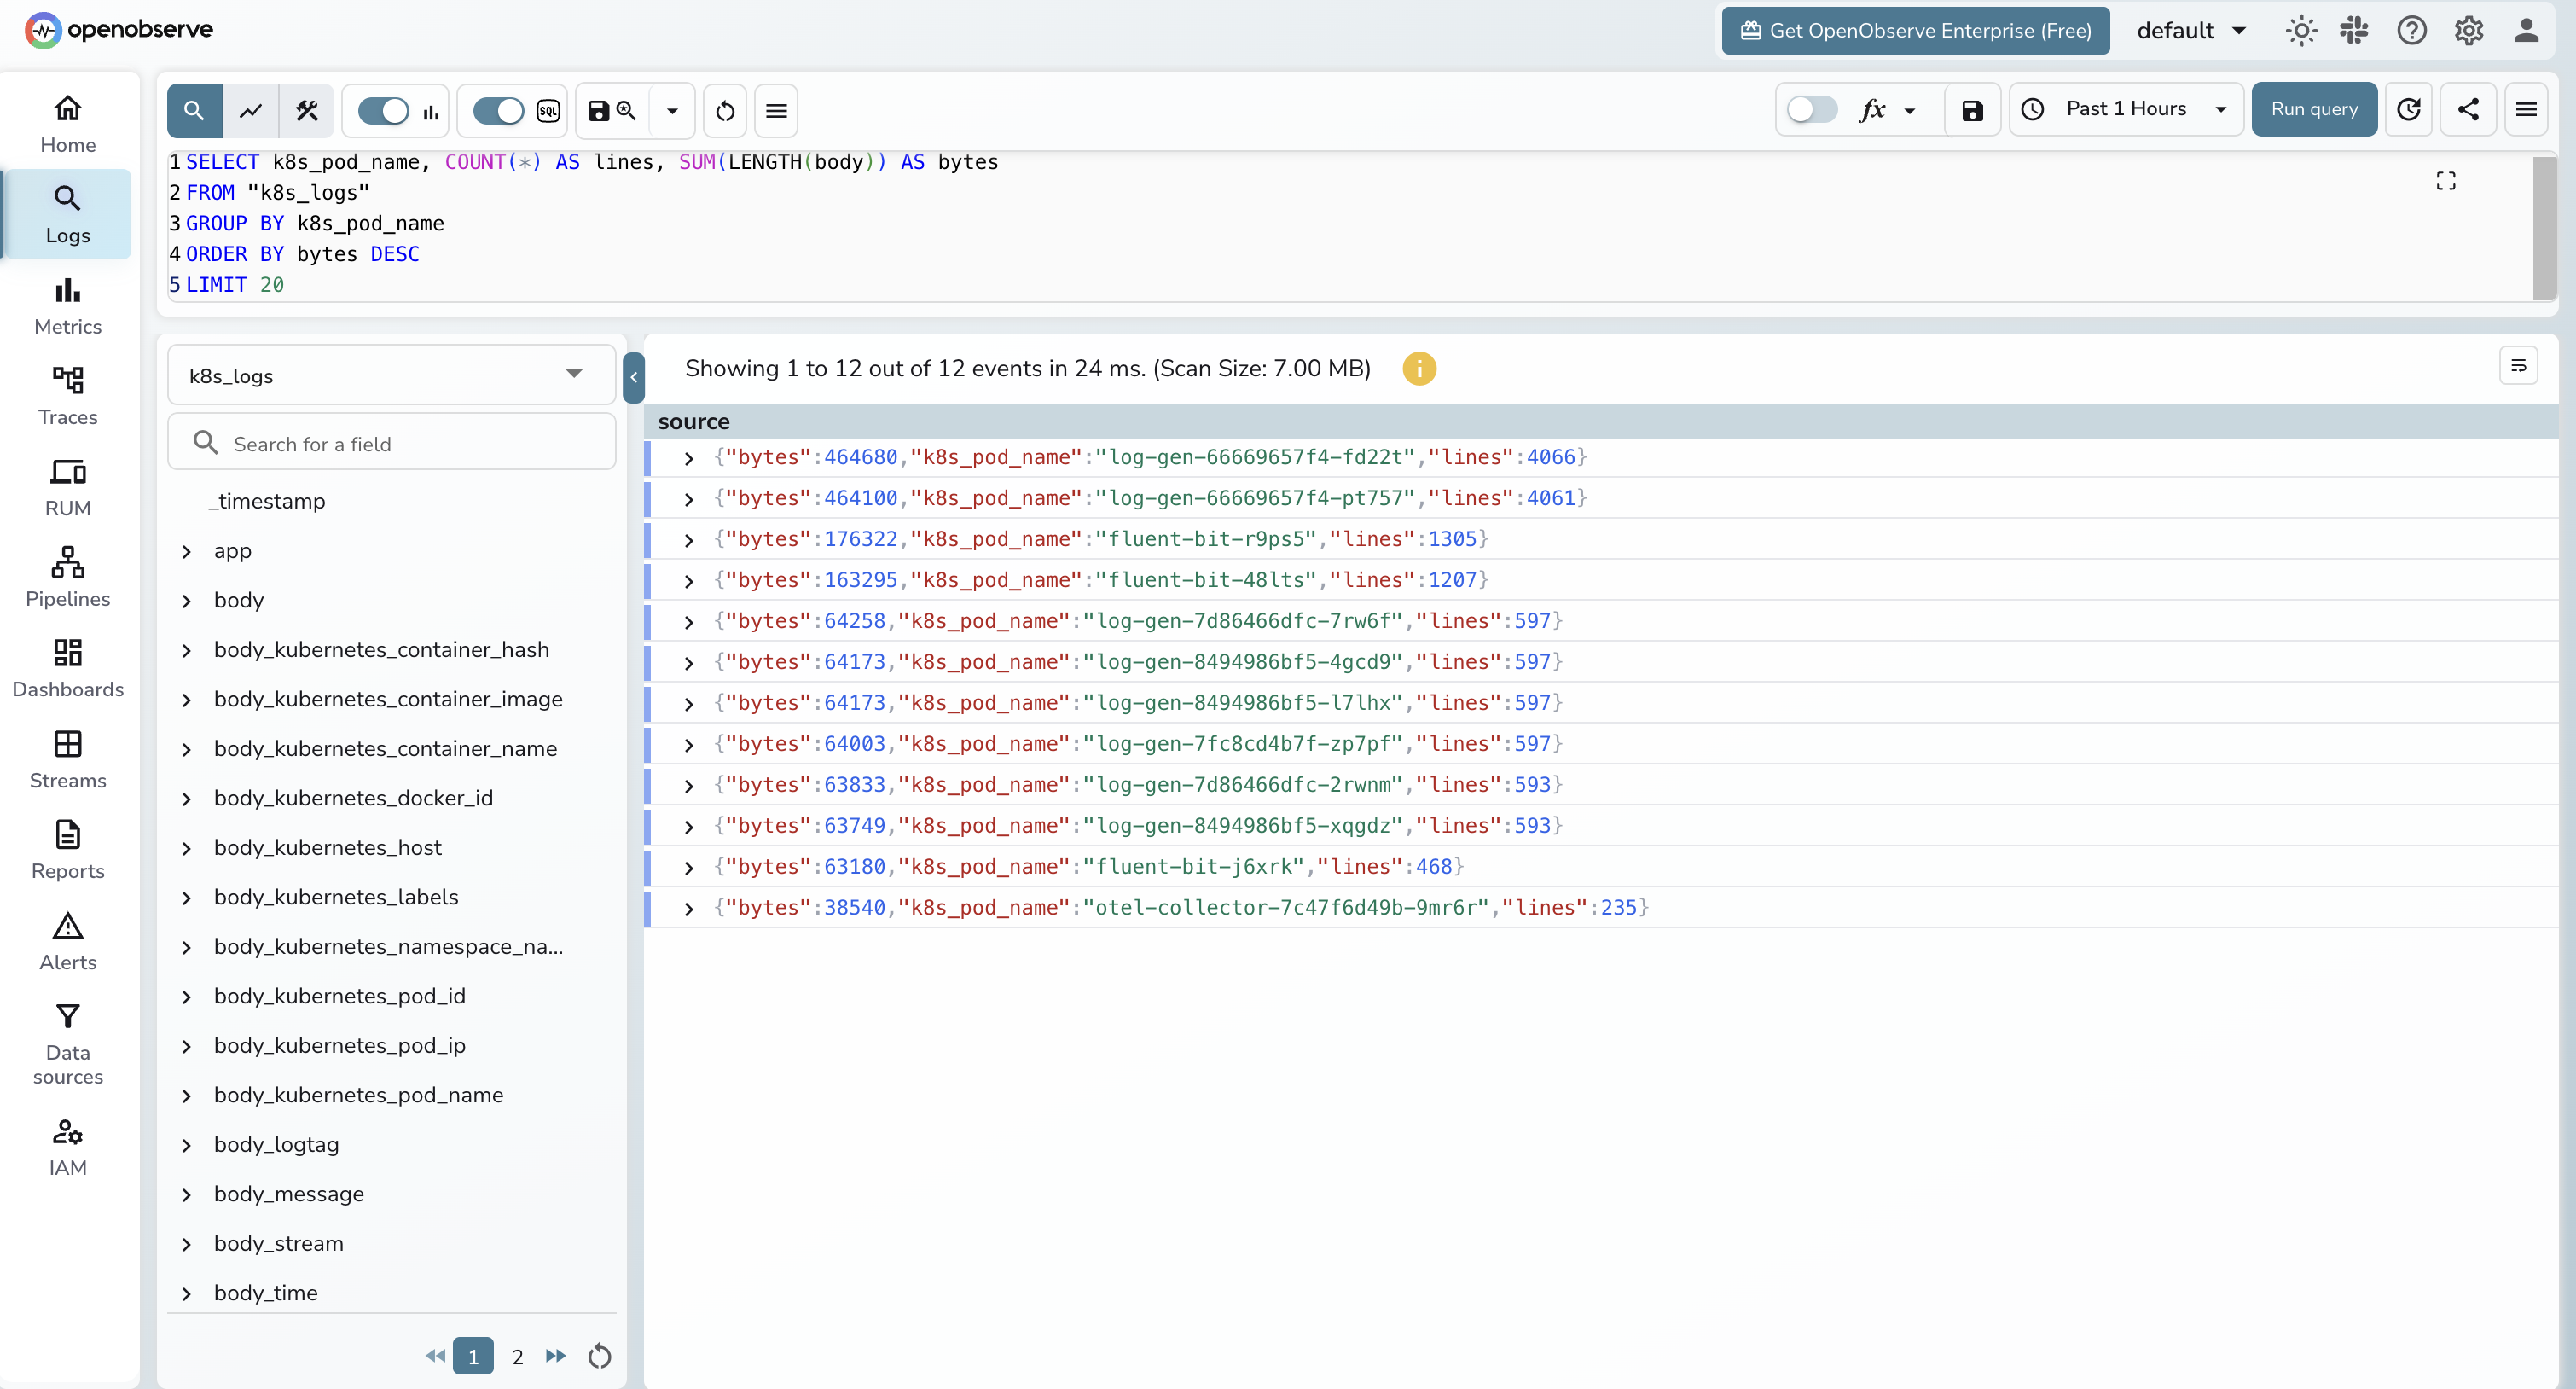2576x1389 pixels.
Task: Save the function with disk icon
Action: point(1972,110)
